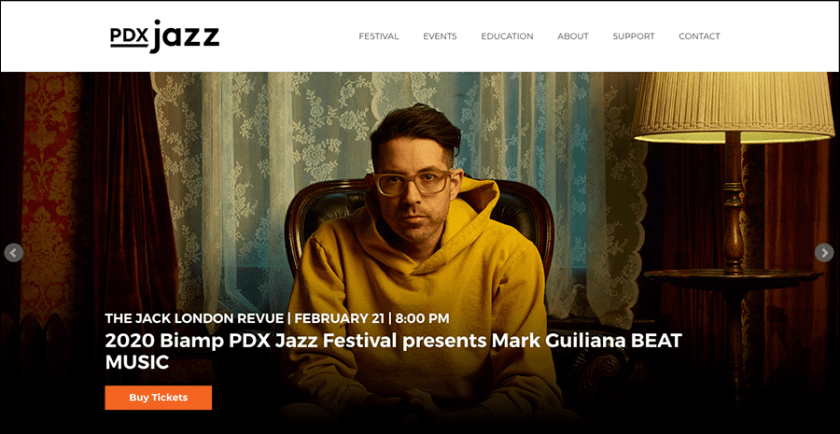
Task: Open the Mark Guiliana BEAT MUSIC headline
Action: click(x=394, y=351)
